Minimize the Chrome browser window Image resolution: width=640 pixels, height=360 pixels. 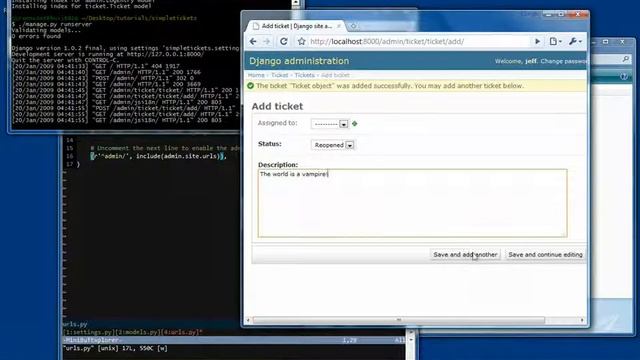click(x=549, y=14)
